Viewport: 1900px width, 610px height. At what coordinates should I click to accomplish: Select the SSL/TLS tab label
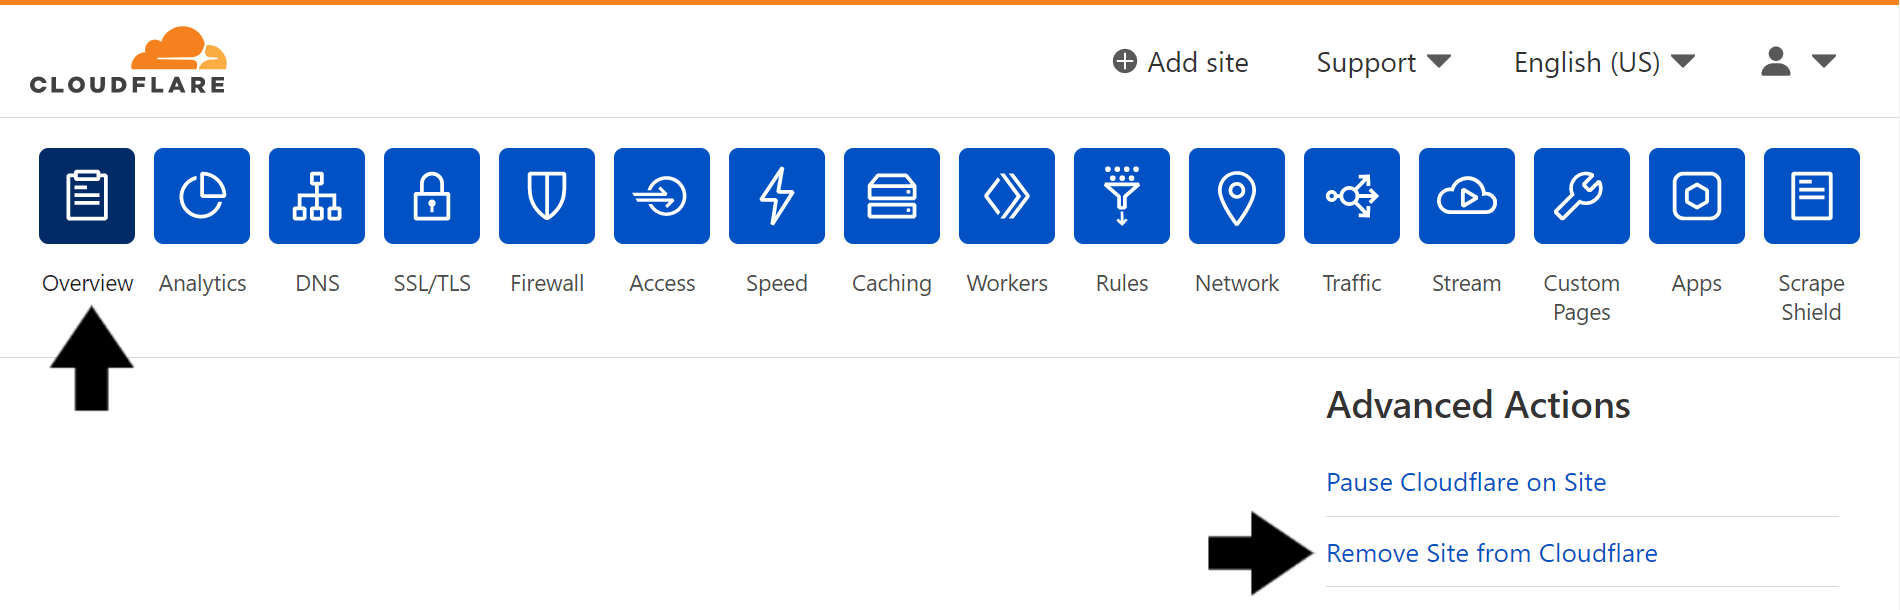click(432, 283)
